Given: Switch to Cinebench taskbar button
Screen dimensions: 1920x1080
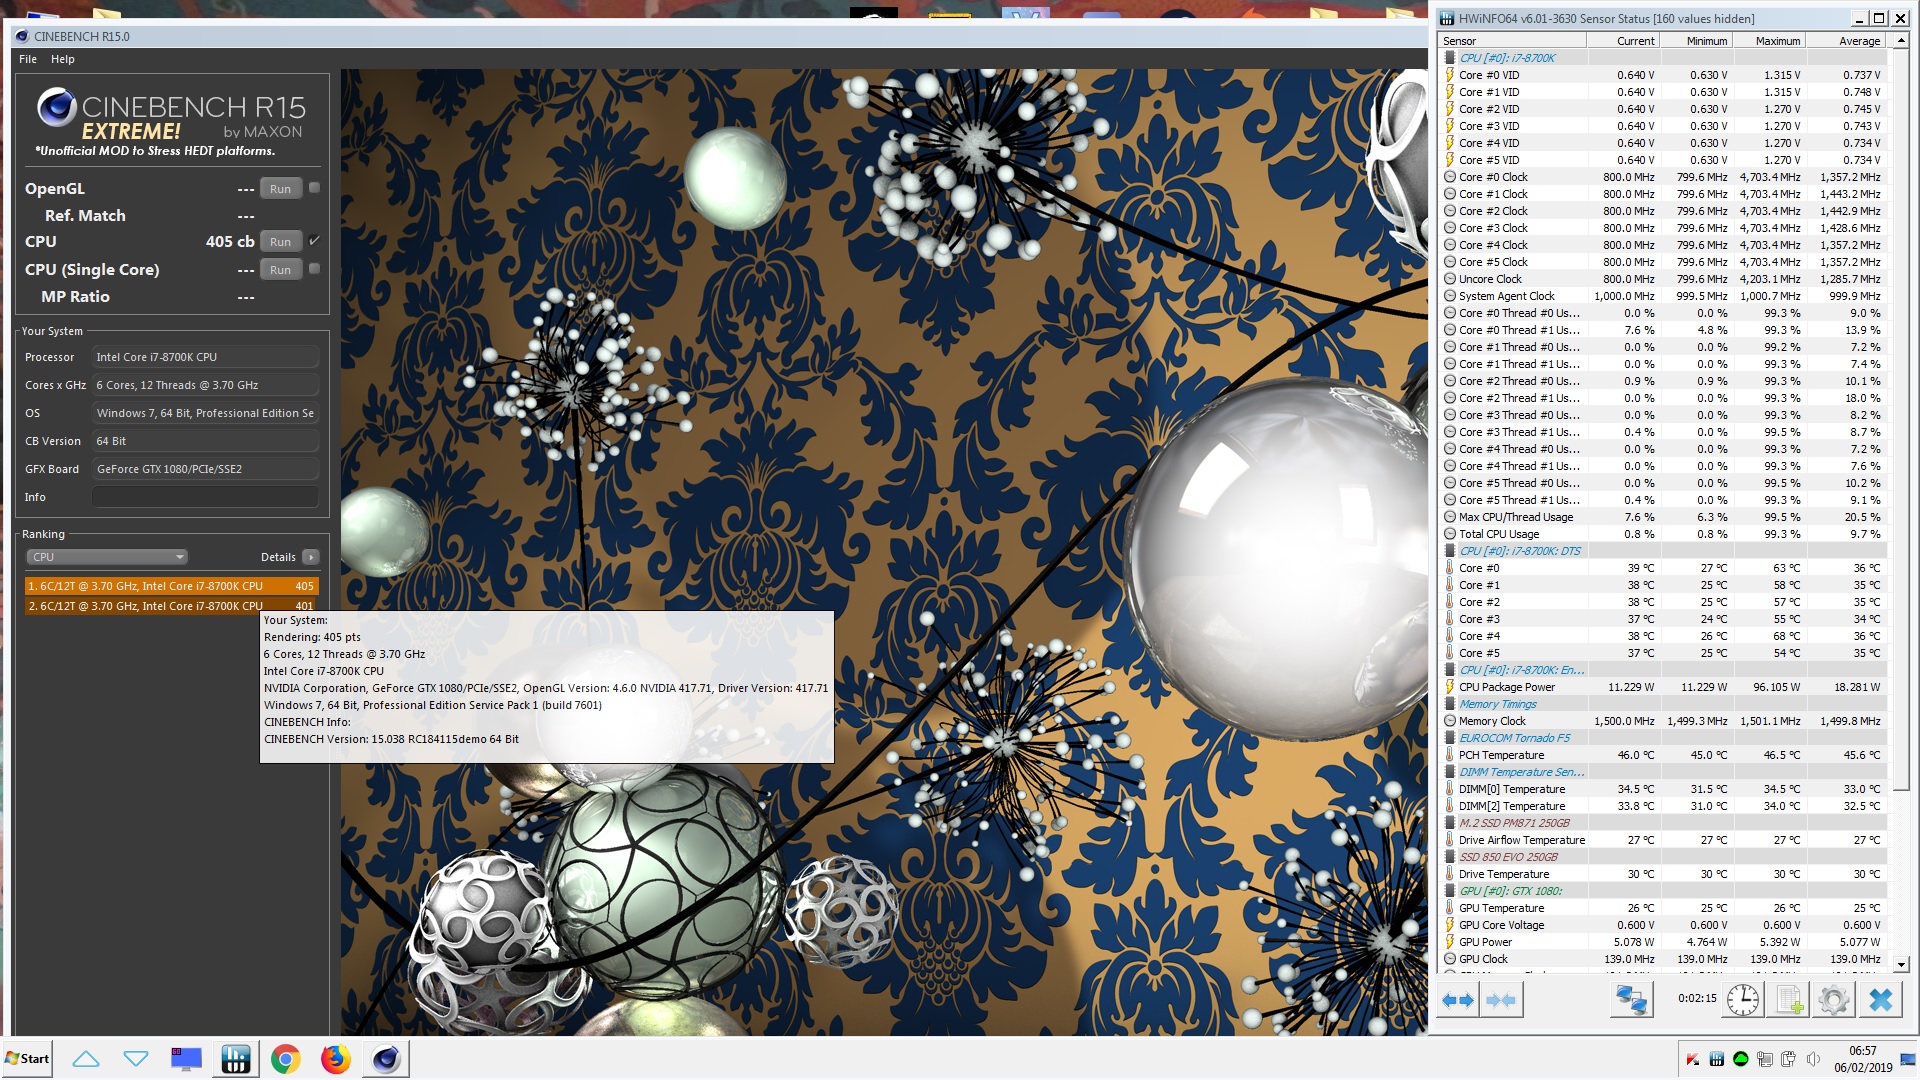Looking at the screenshot, I should 386,1059.
